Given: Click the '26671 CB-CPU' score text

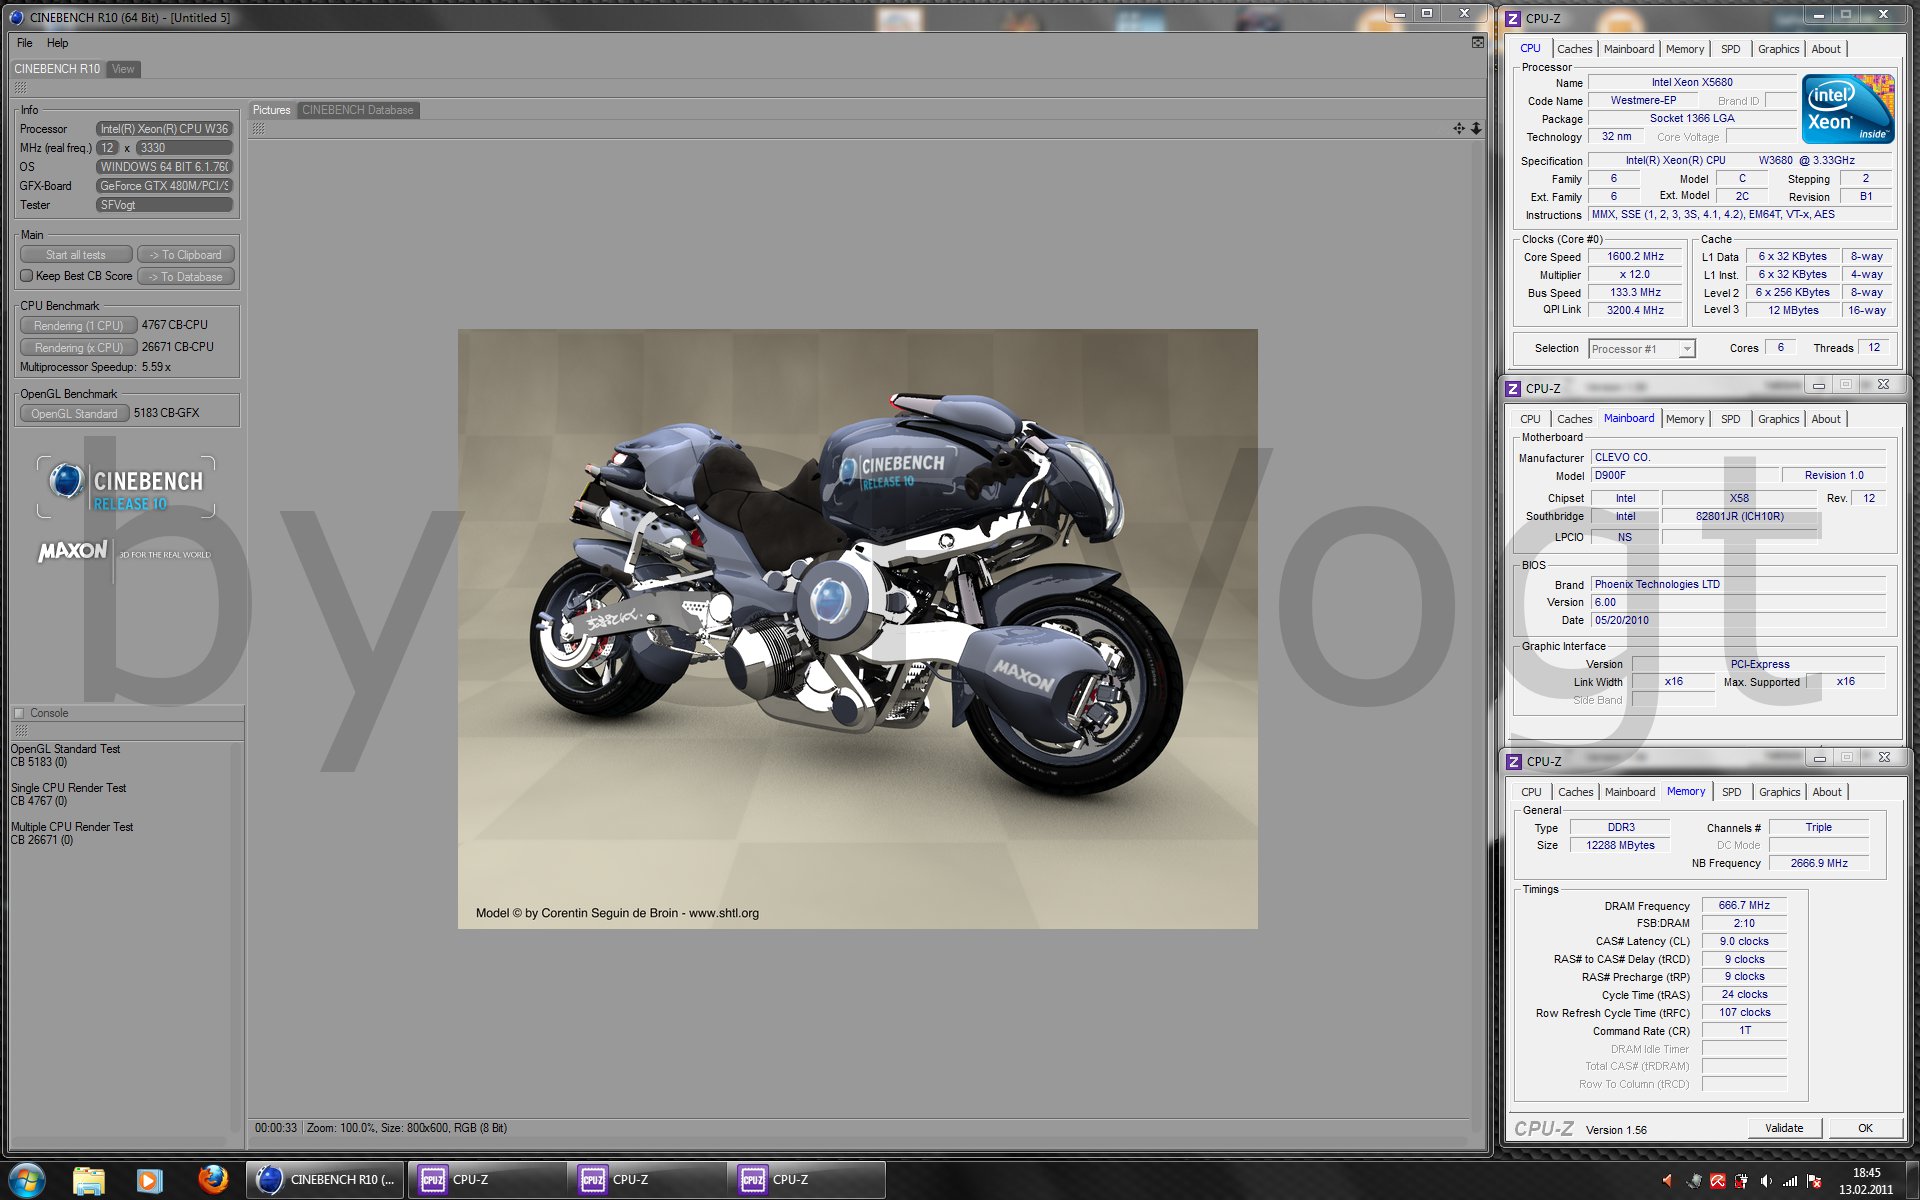Looking at the screenshot, I should [178, 347].
